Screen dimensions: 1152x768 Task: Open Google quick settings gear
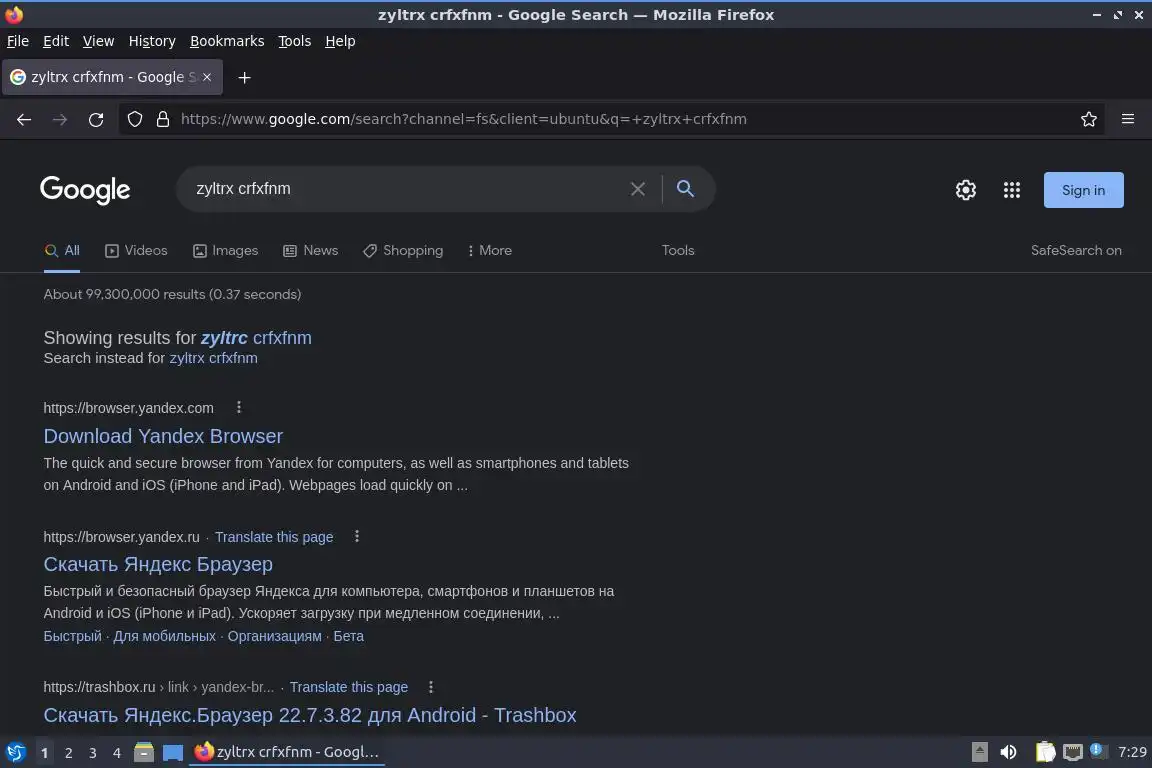click(x=965, y=190)
